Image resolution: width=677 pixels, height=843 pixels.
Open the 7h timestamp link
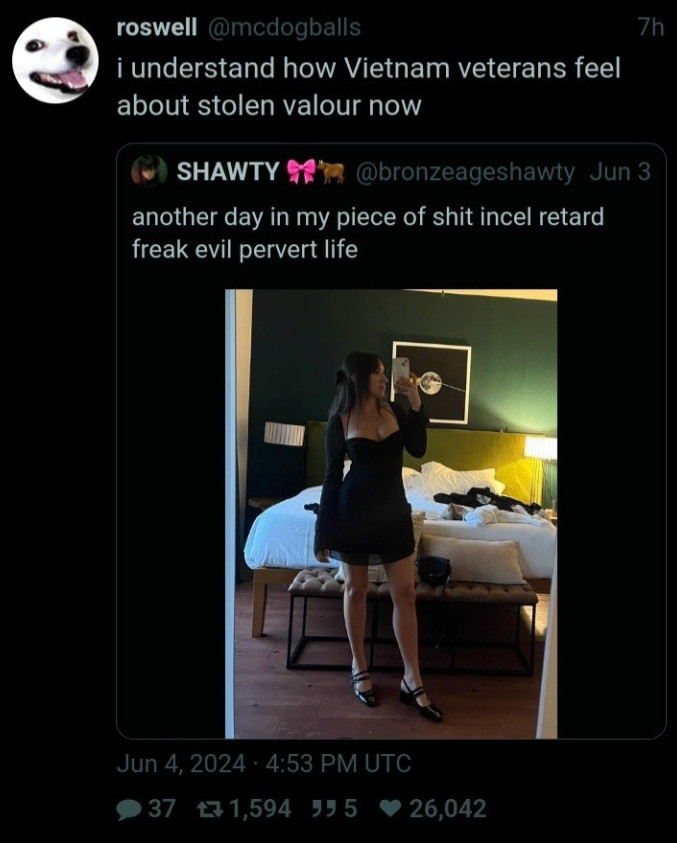[651, 27]
